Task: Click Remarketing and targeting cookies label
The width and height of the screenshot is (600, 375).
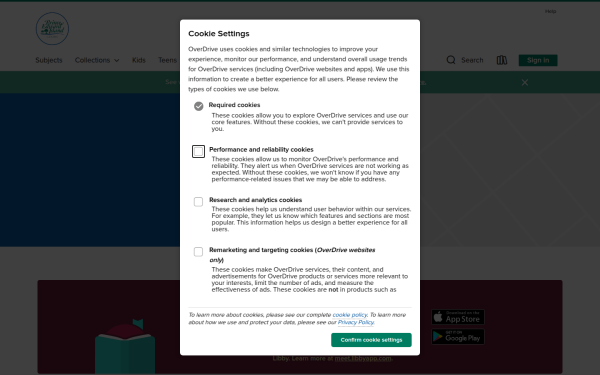Action: [292, 255]
